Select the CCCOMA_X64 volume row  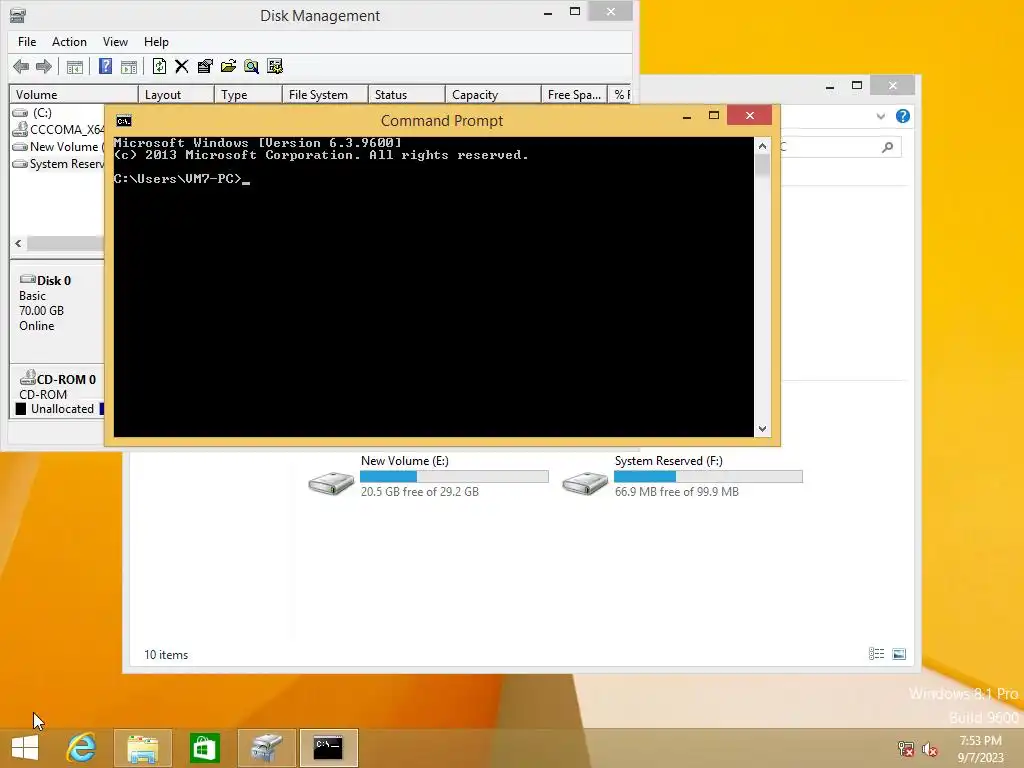coord(57,129)
